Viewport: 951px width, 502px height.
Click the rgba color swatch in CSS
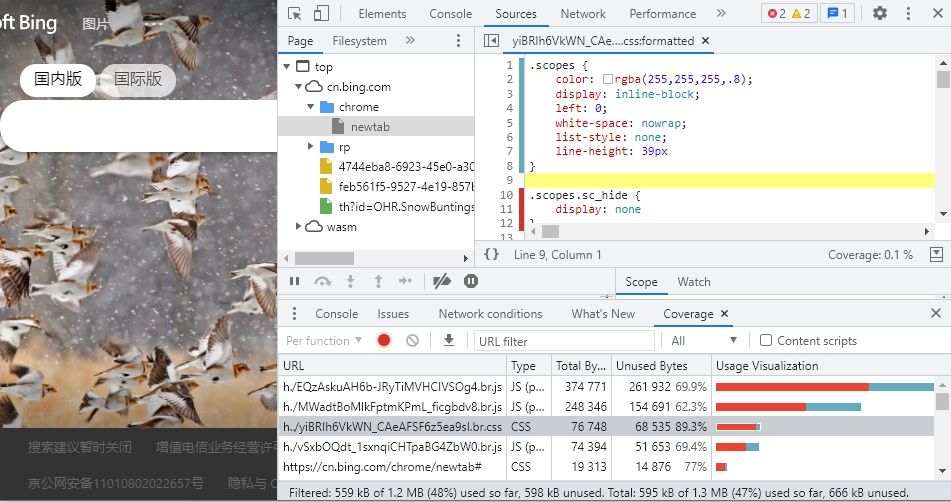pyautogui.click(x=608, y=80)
